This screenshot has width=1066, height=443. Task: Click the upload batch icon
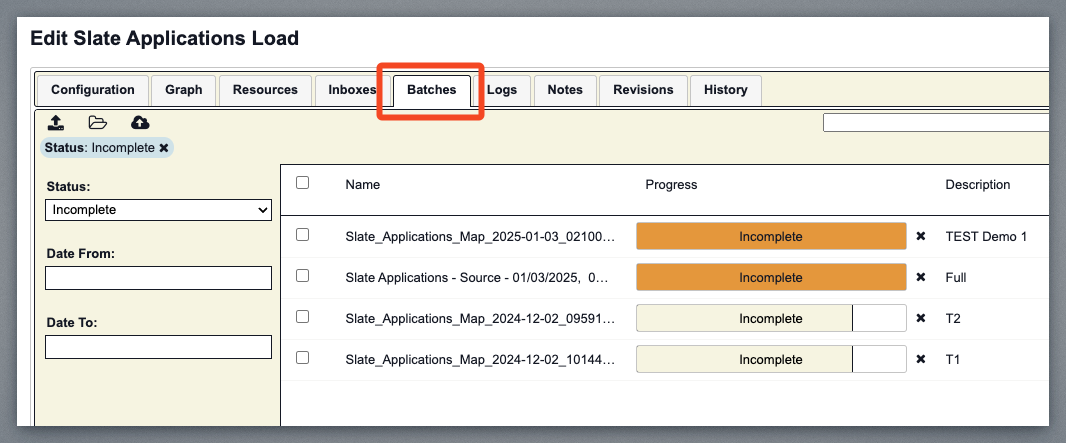pyautogui.click(x=57, y=123)
